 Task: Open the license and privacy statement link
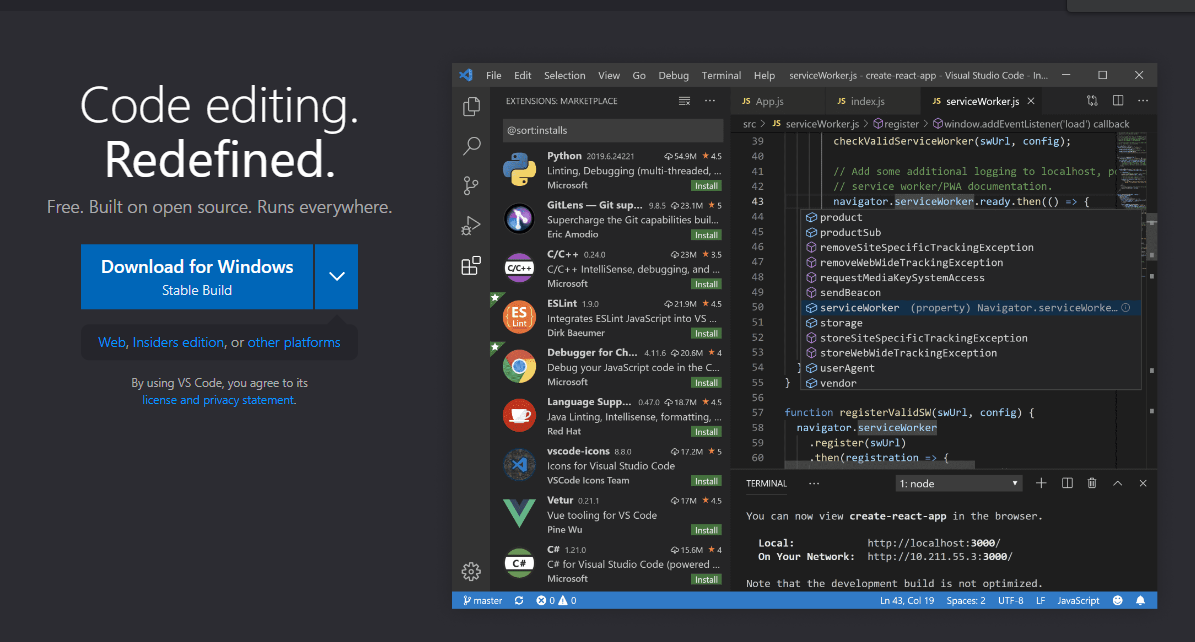tap(218, 400)
